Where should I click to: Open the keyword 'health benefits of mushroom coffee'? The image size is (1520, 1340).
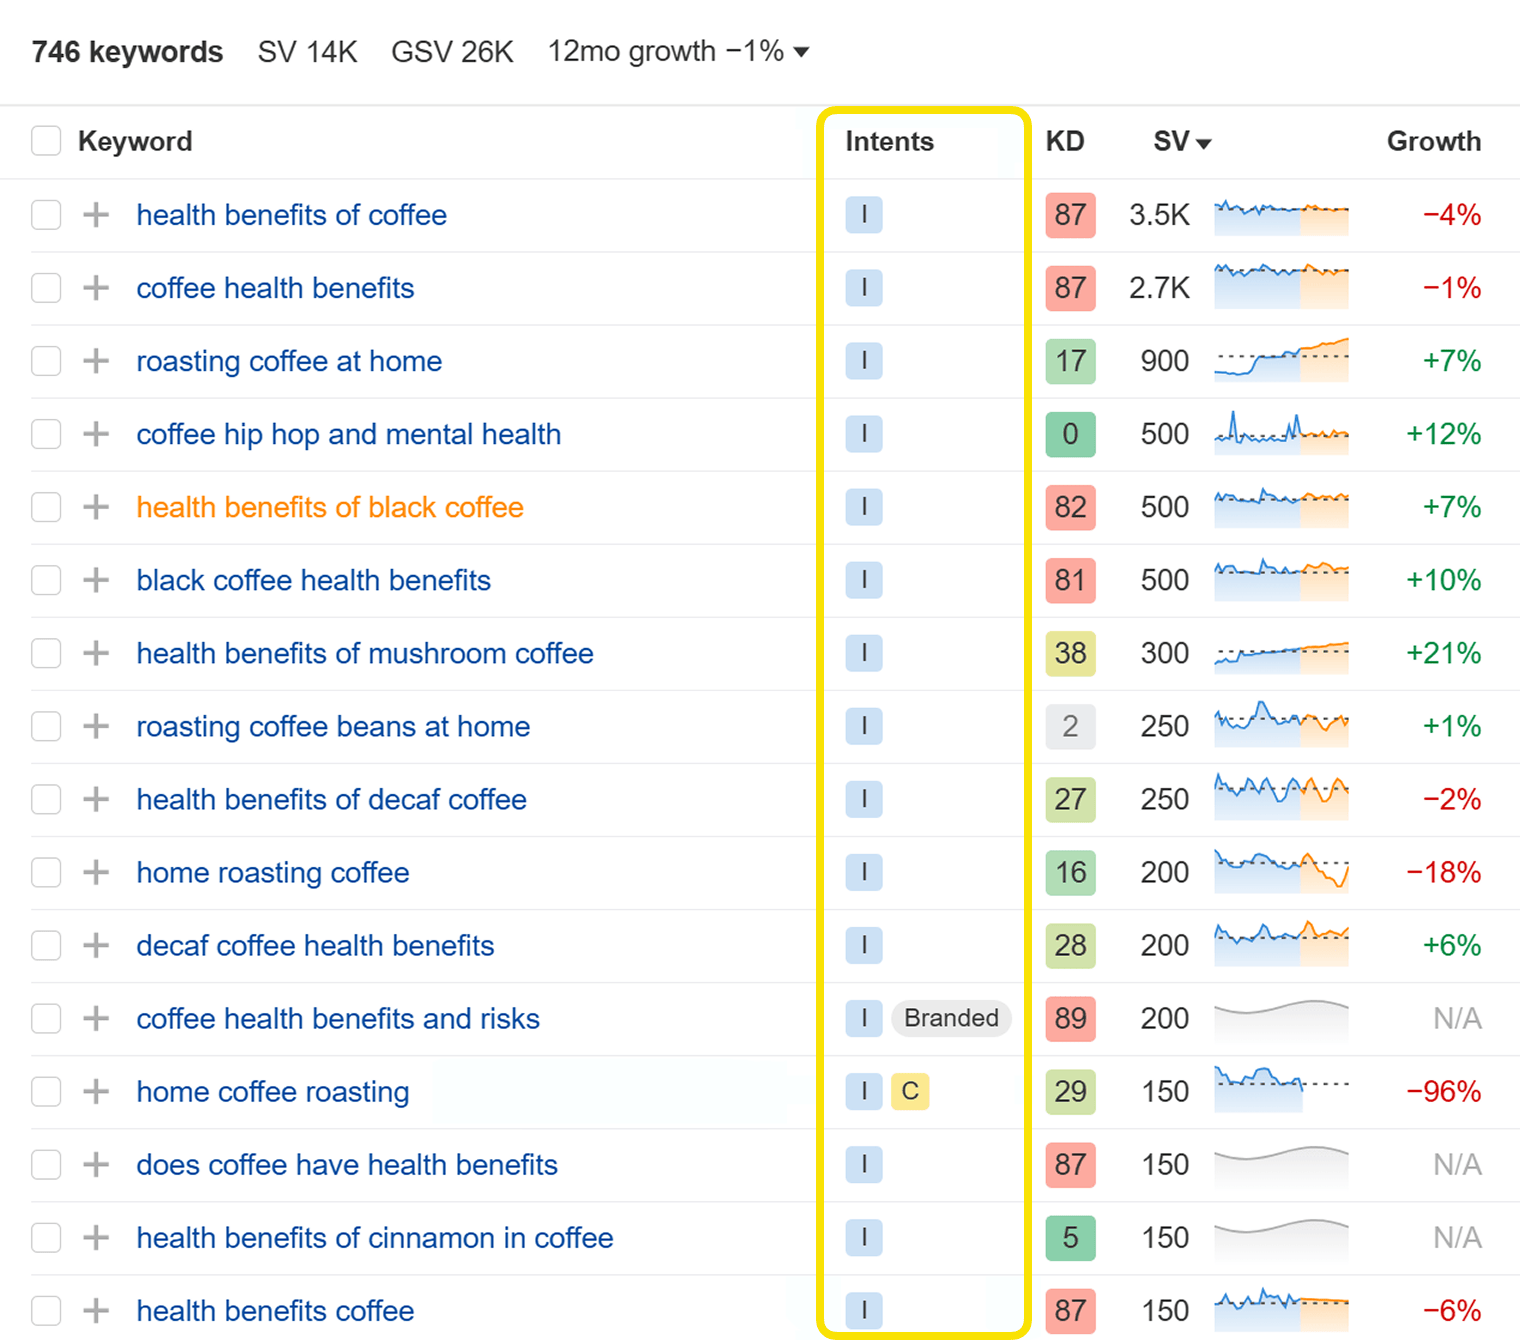[364, 653]
